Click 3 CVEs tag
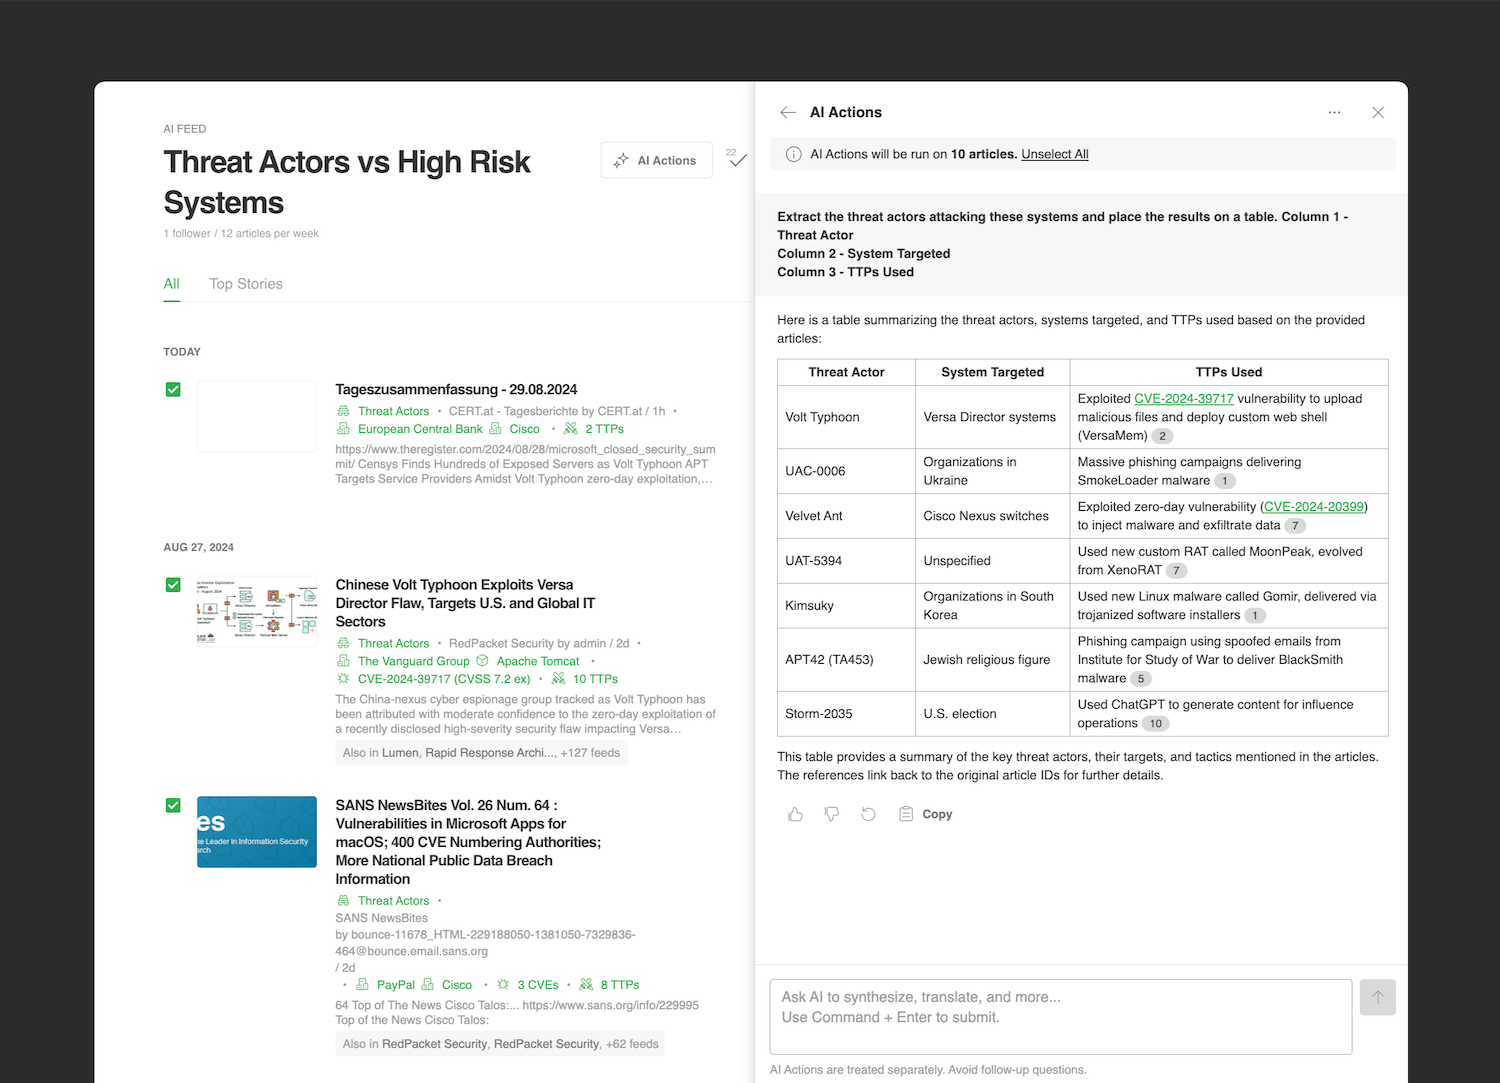 click(x=538, y=985)
